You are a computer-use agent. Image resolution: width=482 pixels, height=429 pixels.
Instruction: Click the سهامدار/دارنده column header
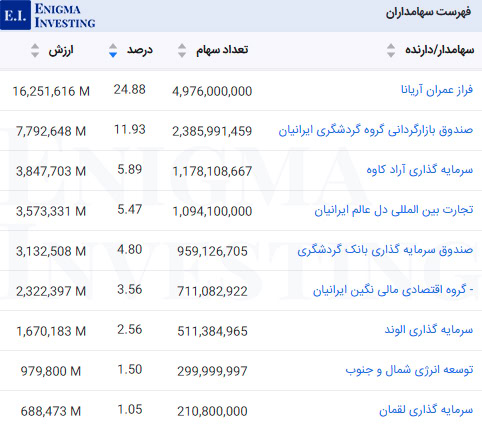pyautogui.click(x=439, y=50)
